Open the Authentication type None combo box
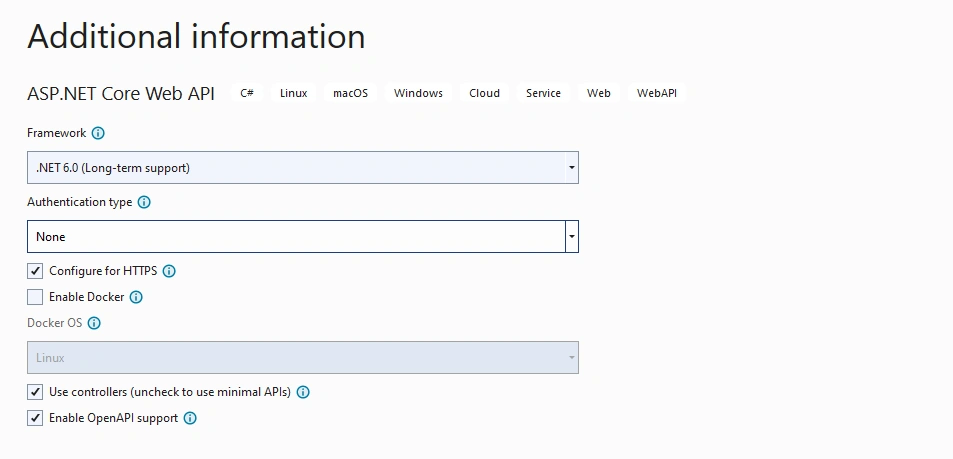Image resolution: width=953 pixels, height=459 pixels. 303,236
